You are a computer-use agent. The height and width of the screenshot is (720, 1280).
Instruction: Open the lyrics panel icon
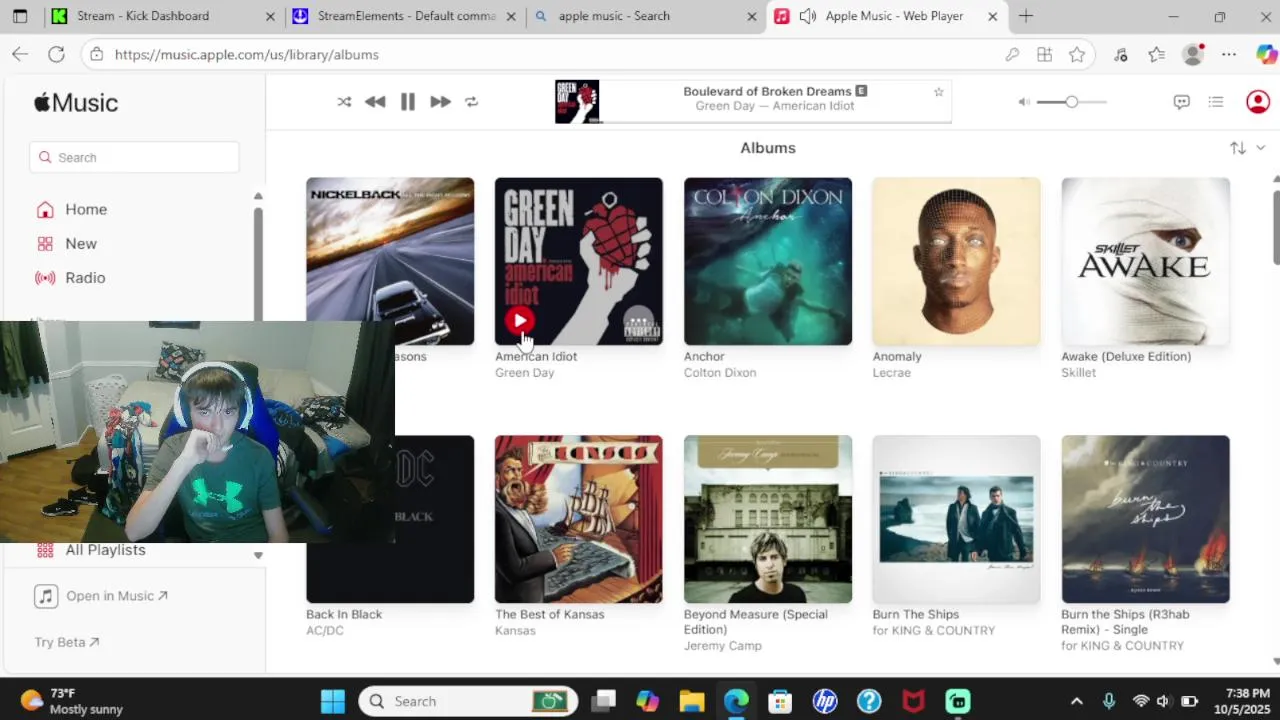[1182, 102]
